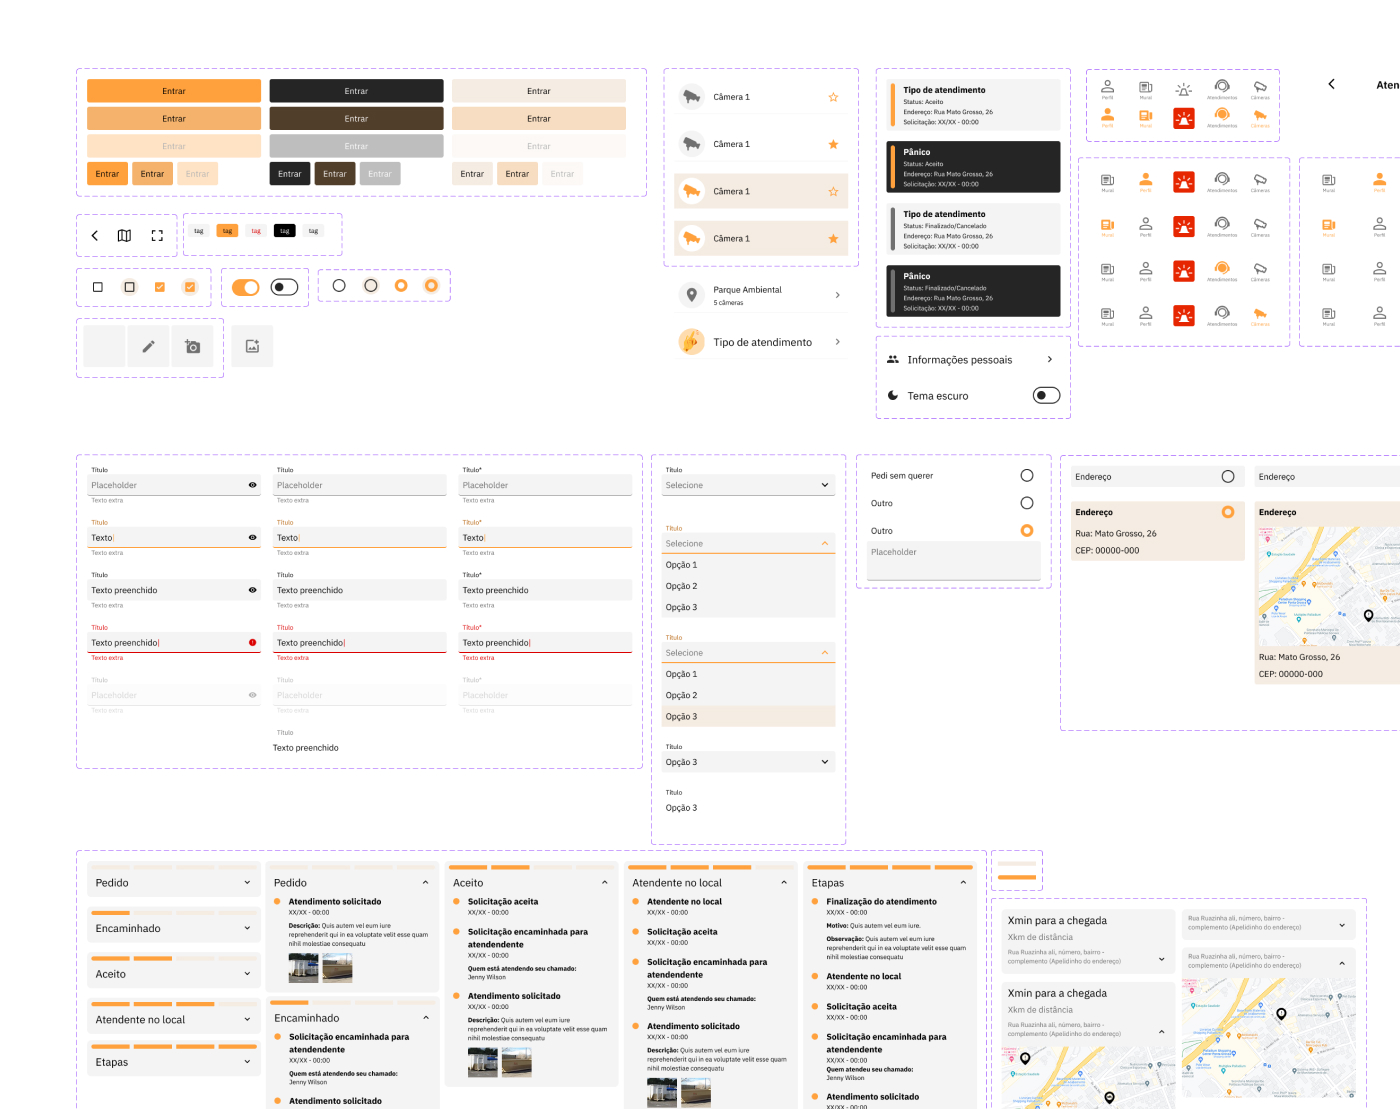Click the map preview inside the Endereço card

tap(1330, 586)
